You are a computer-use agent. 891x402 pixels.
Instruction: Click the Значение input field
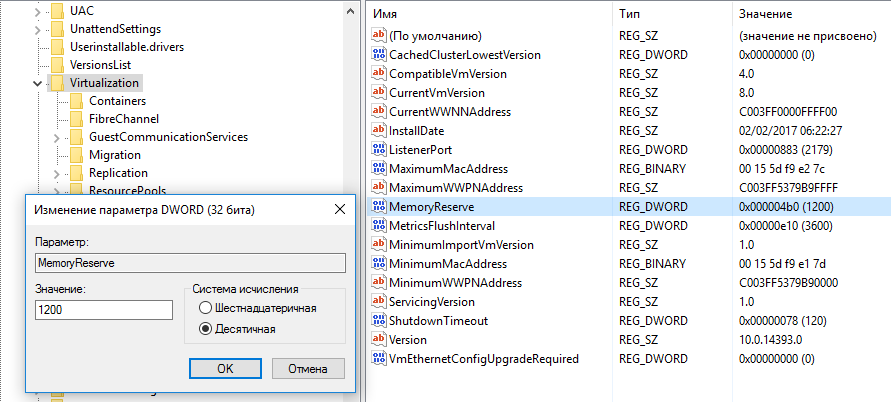[104, 310]
